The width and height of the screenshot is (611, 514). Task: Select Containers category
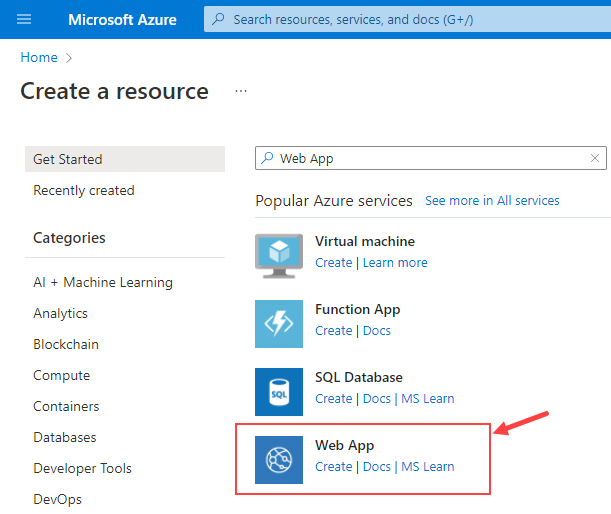pyautogui.click(x=66, y=406)
